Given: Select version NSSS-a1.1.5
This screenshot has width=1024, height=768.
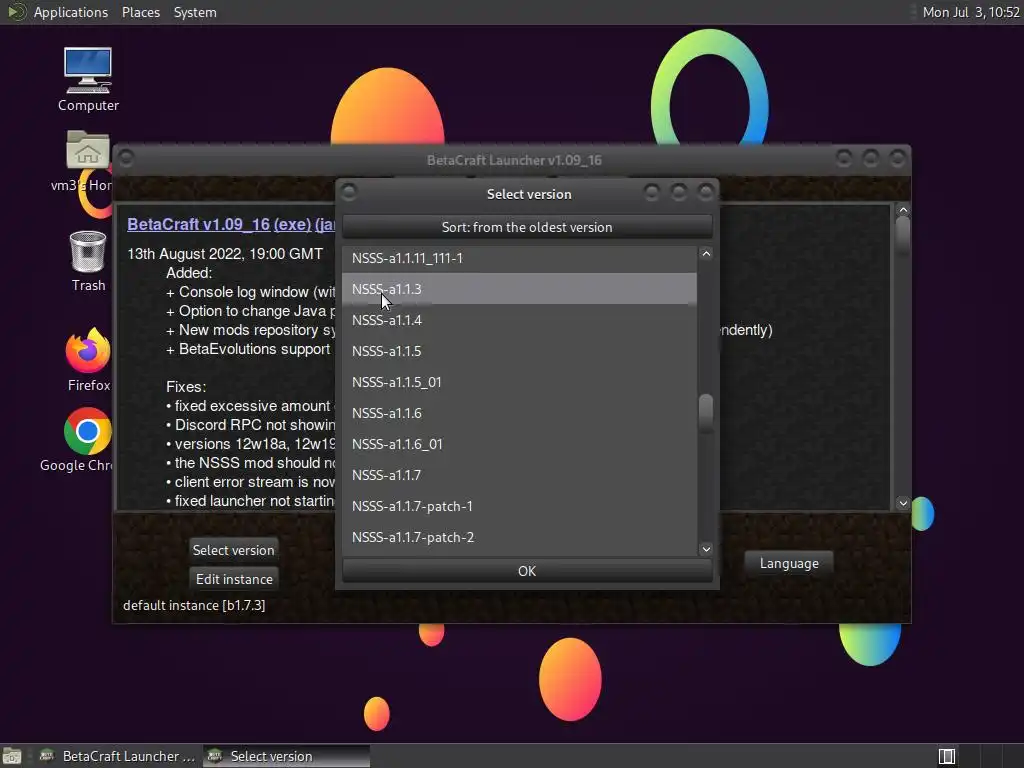Looking at the screenshot, I should click(x=519, y=351).
